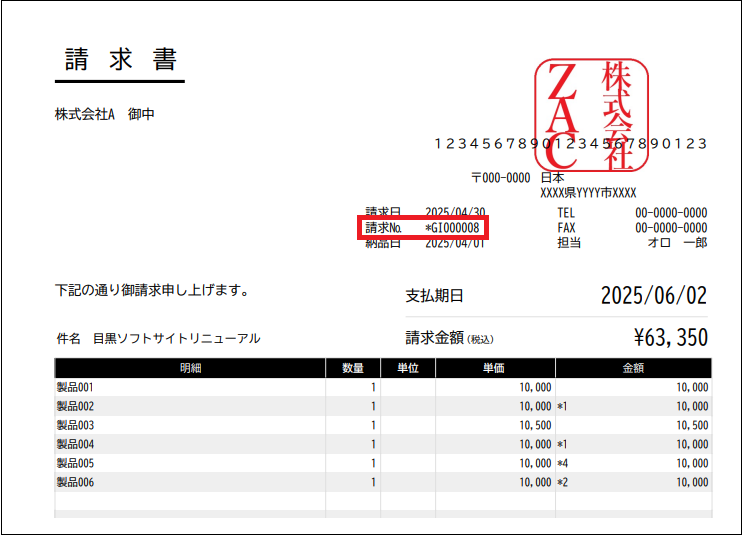Select the total amount ¥63,350
Screen dimensions: 744x535
coord(670,338)
